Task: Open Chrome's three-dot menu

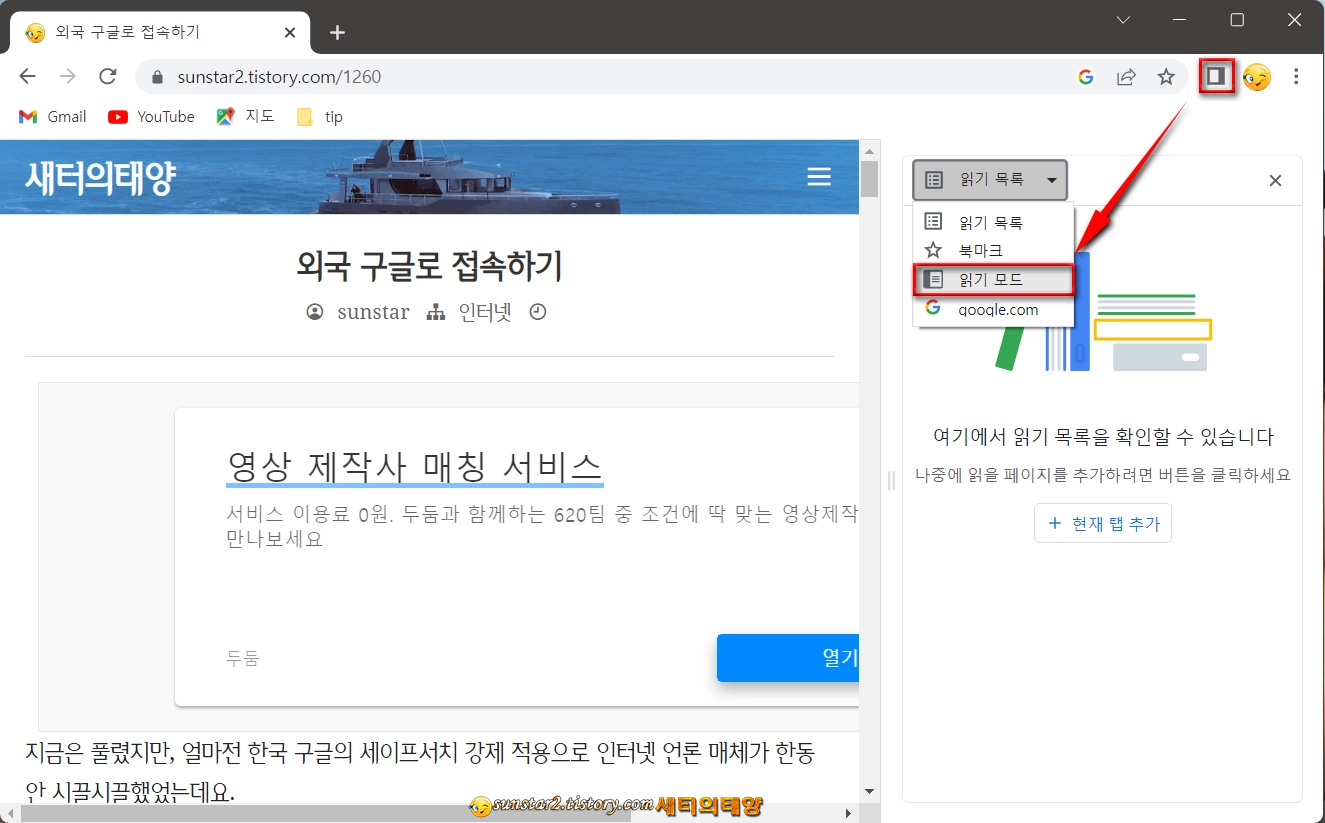Action: [1297, 76]
